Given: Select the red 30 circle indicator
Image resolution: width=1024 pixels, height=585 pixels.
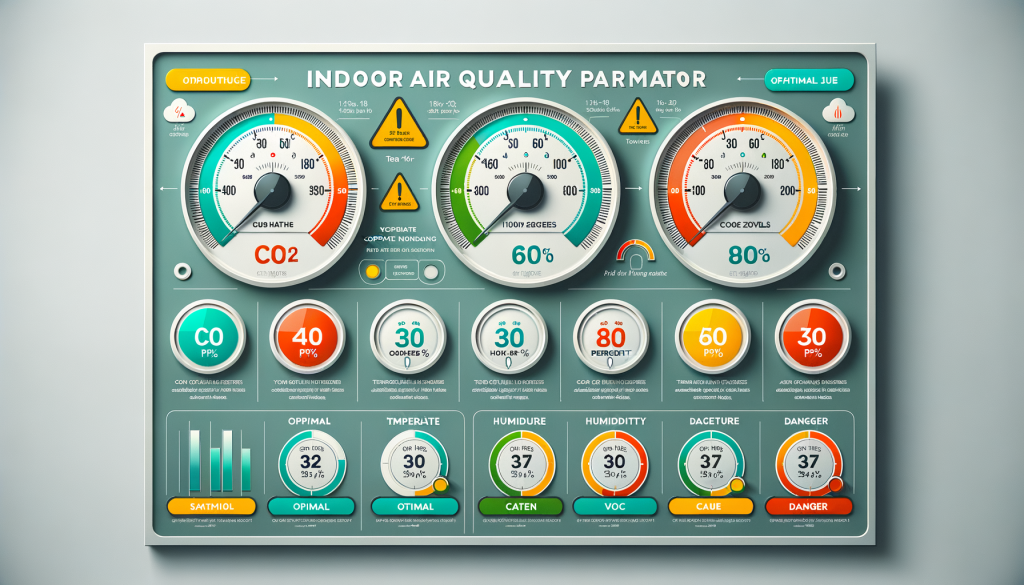Looking at the screenshot, I should [x=812, y=338].
